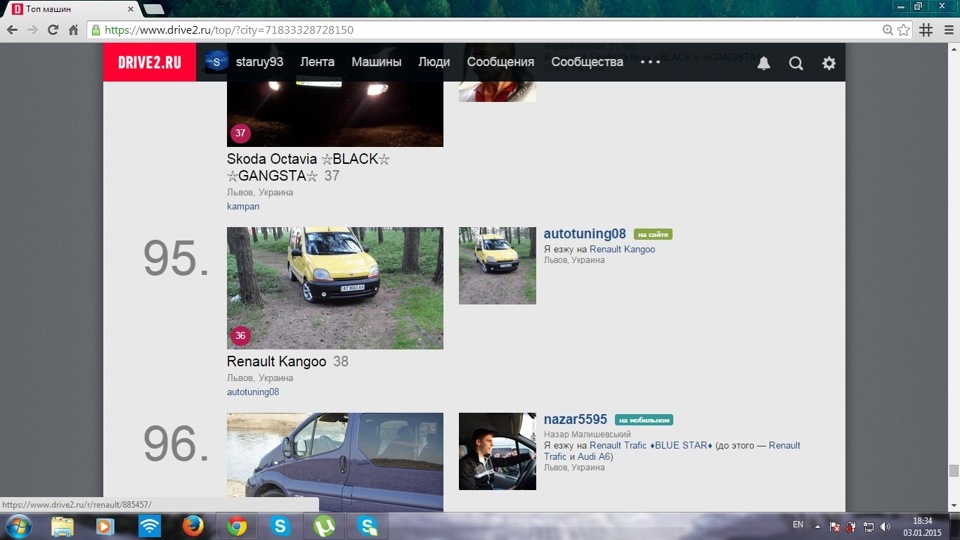Switch to Chrome on the taskbar
960x540 pixels.
click(x=237, y=527)
